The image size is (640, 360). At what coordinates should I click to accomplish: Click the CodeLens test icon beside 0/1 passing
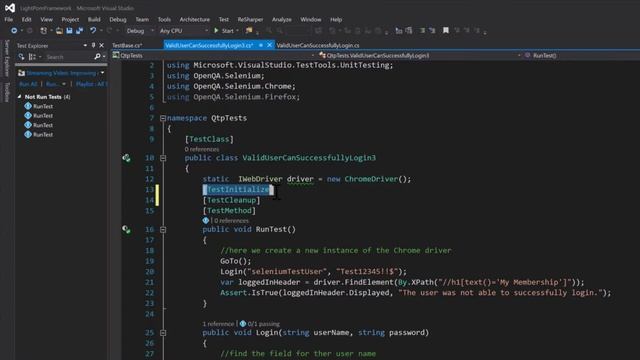point(243,324)
